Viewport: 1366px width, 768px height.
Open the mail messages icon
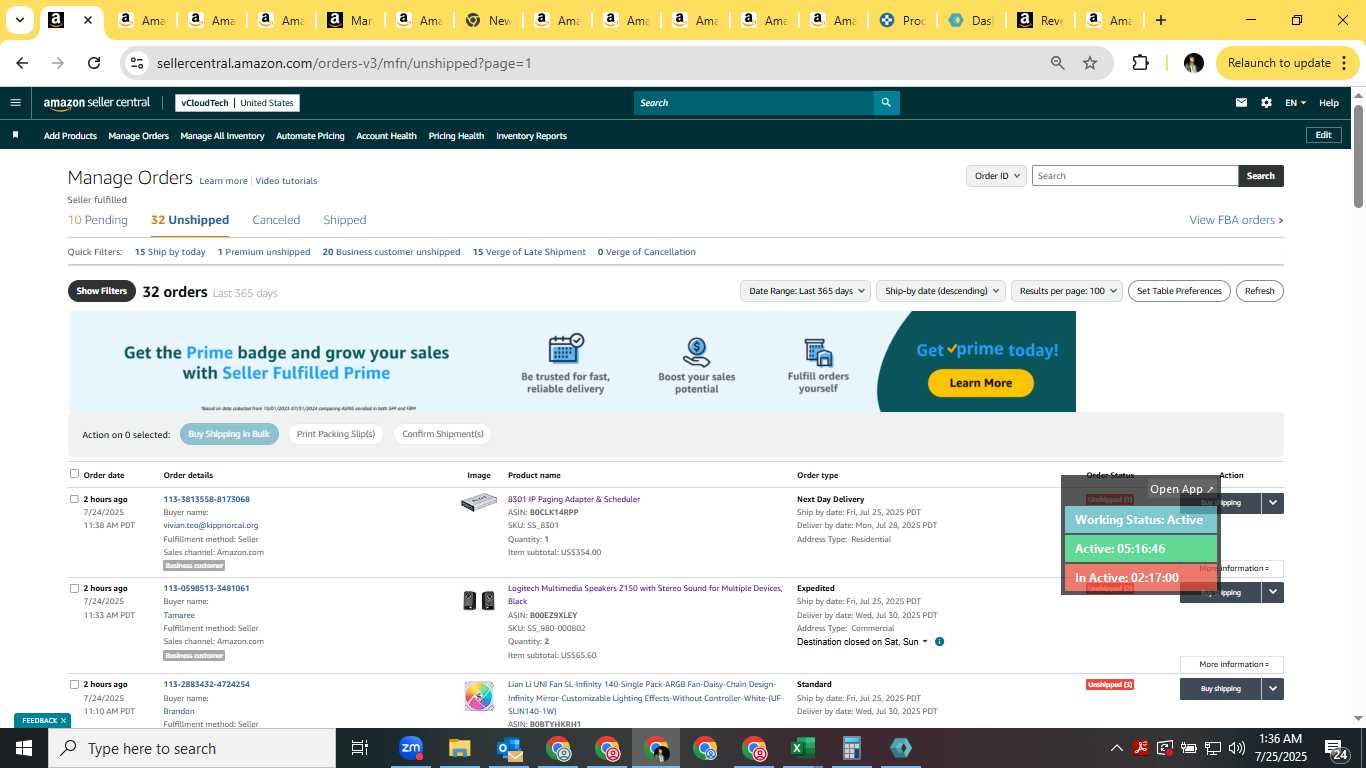tap(1241, 103)
